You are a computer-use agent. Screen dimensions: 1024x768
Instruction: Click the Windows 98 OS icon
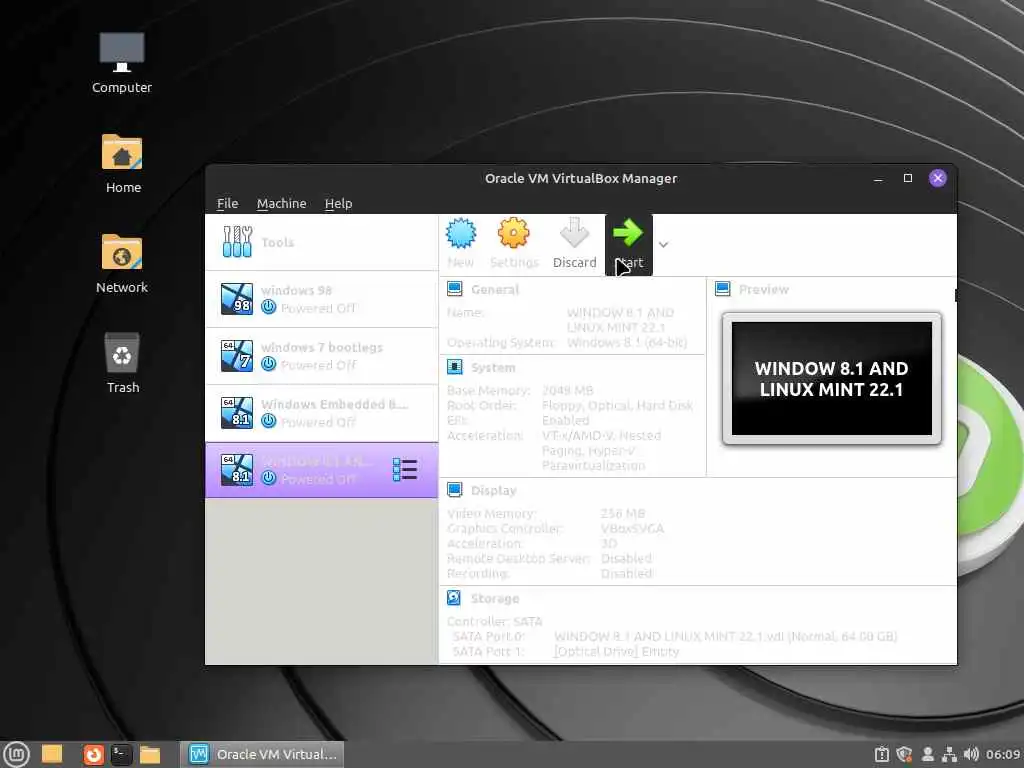point(236,299)
